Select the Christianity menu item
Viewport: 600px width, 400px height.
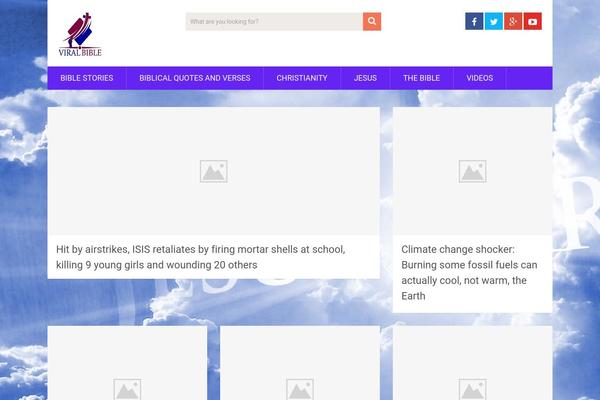(x=302, y=78)
